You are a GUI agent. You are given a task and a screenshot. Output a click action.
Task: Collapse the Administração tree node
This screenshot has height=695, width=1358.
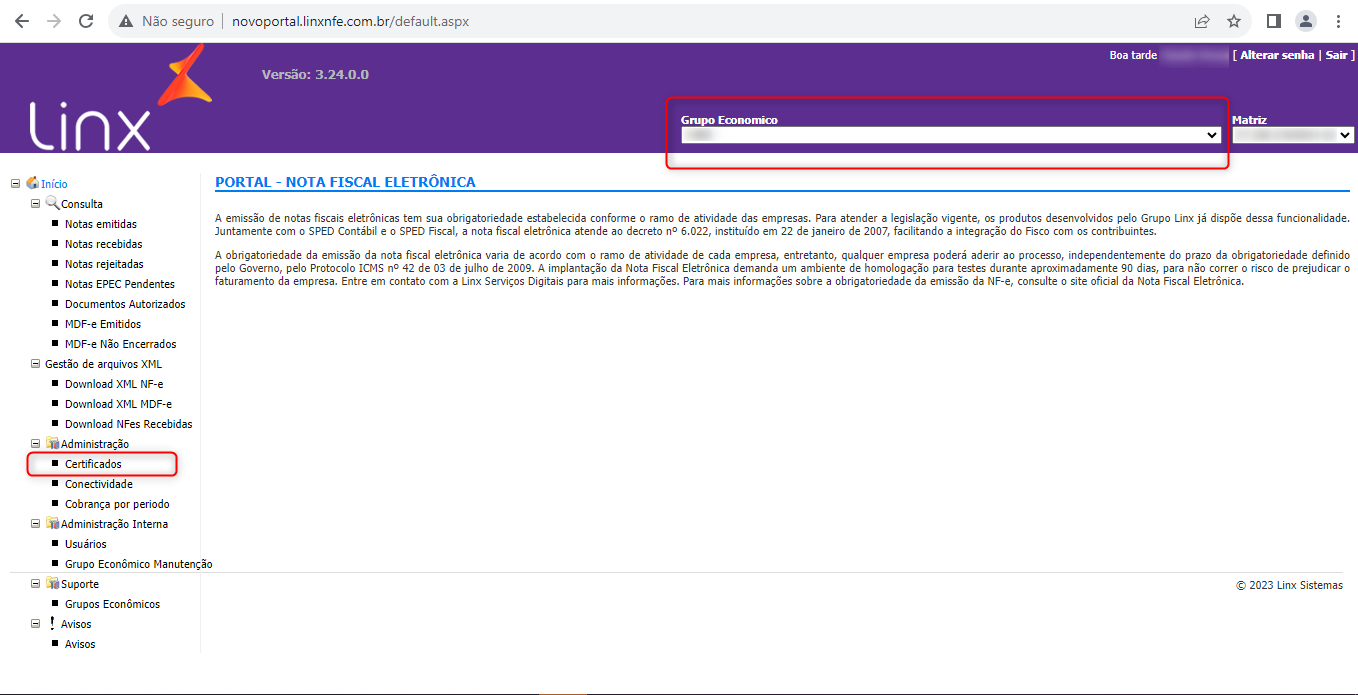[35, 443]
